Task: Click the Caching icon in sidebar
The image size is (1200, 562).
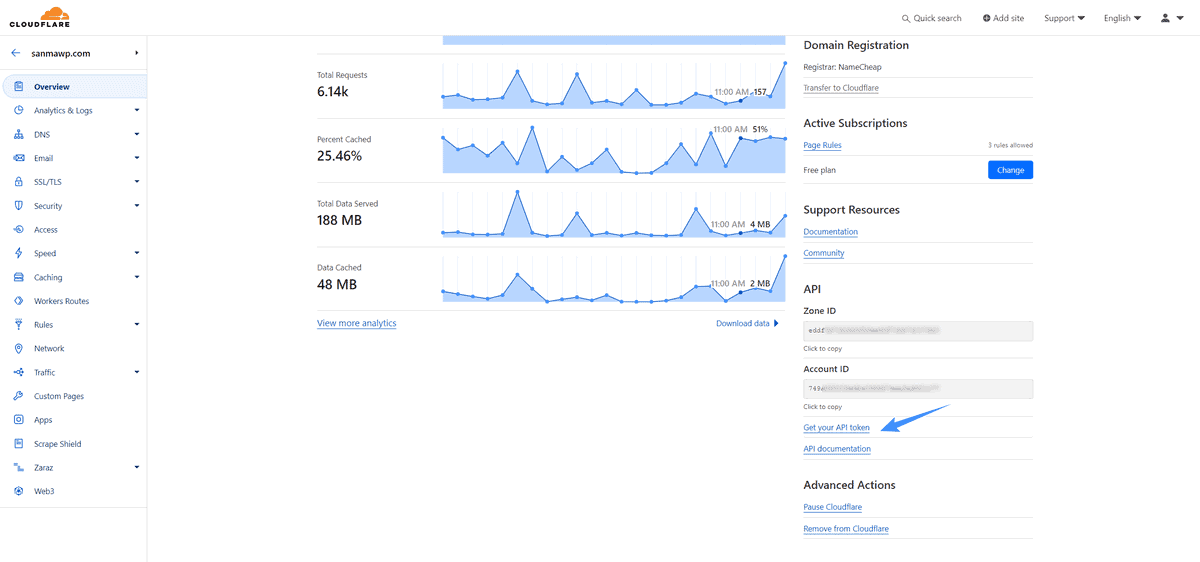Action: tap(19, 277)
